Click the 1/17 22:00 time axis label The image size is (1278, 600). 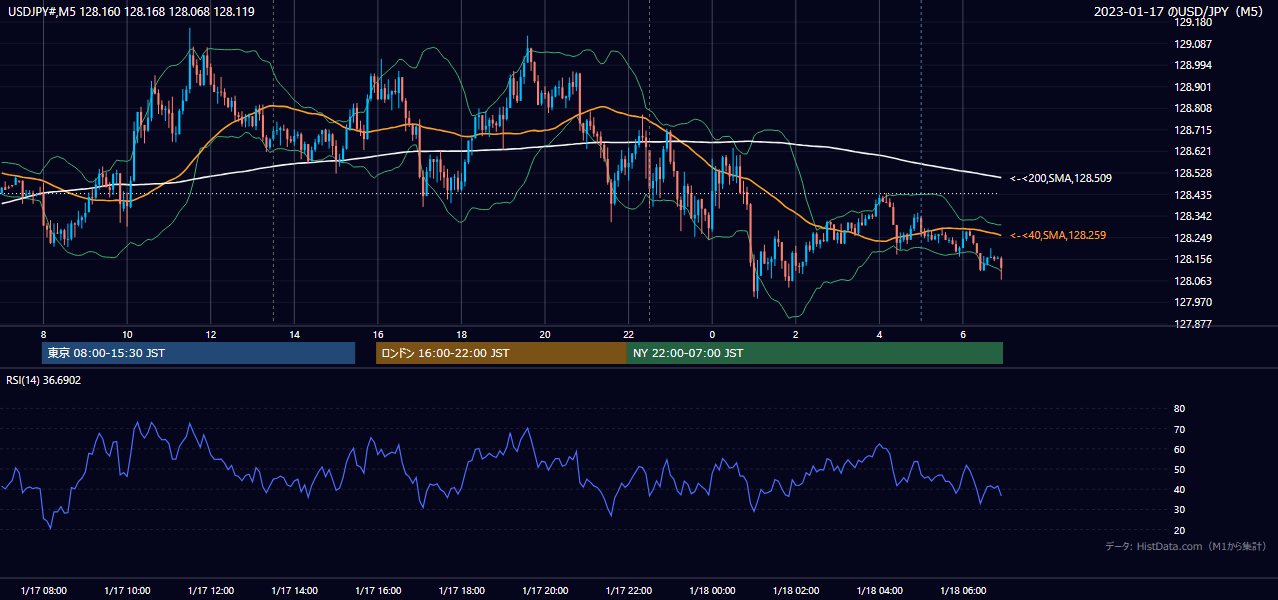coord(628,590)
